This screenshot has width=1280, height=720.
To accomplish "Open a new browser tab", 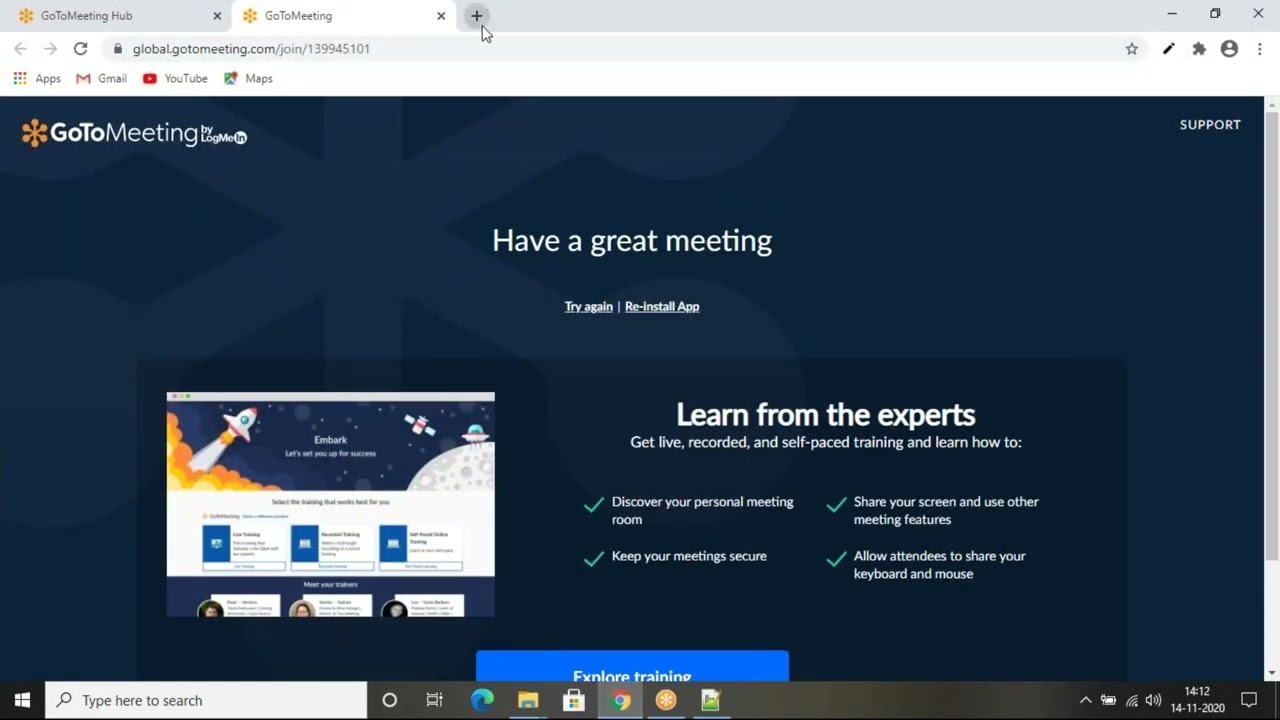I will point(477,16).
